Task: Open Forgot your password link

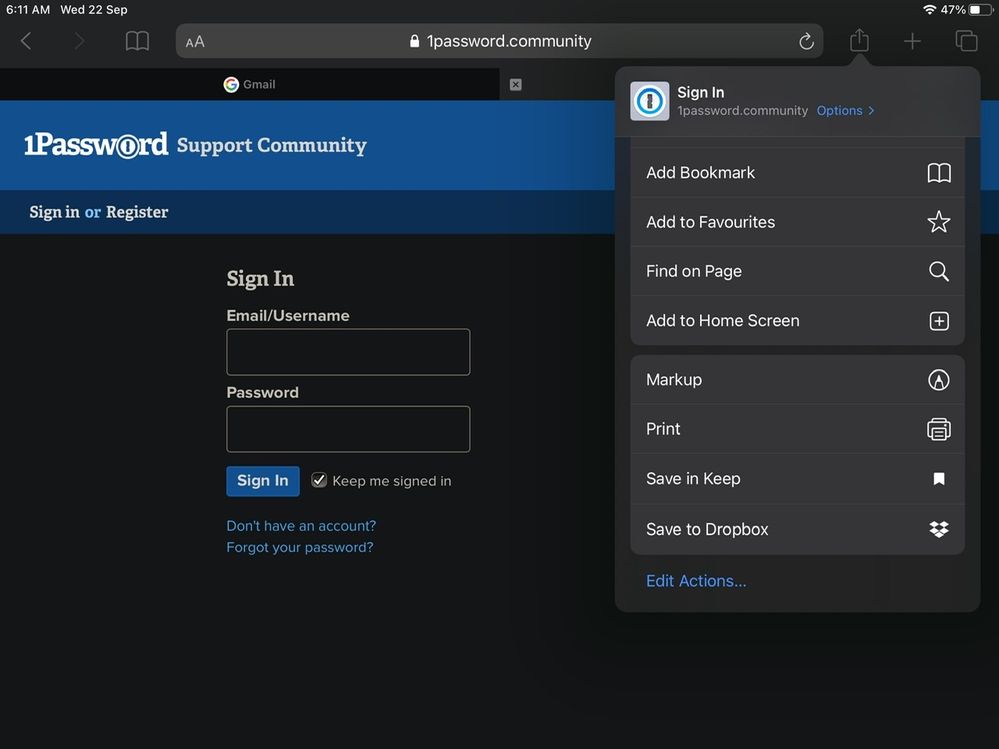Action: [299, 547]
